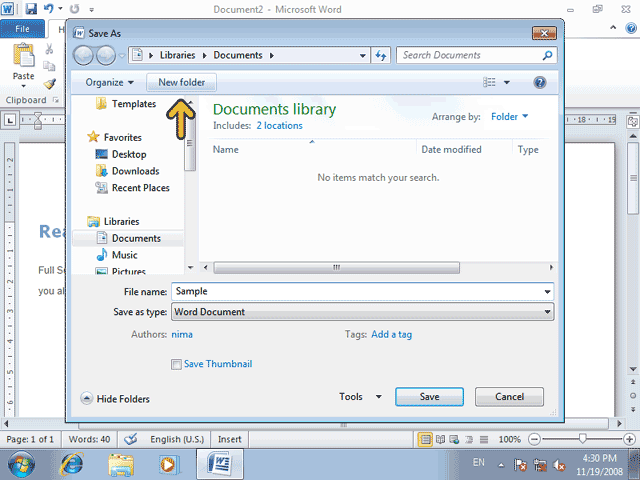The width and height of the screenshot is (640, 480).
Task: Select Downloads in Favorites
Action: click(136, 171)
